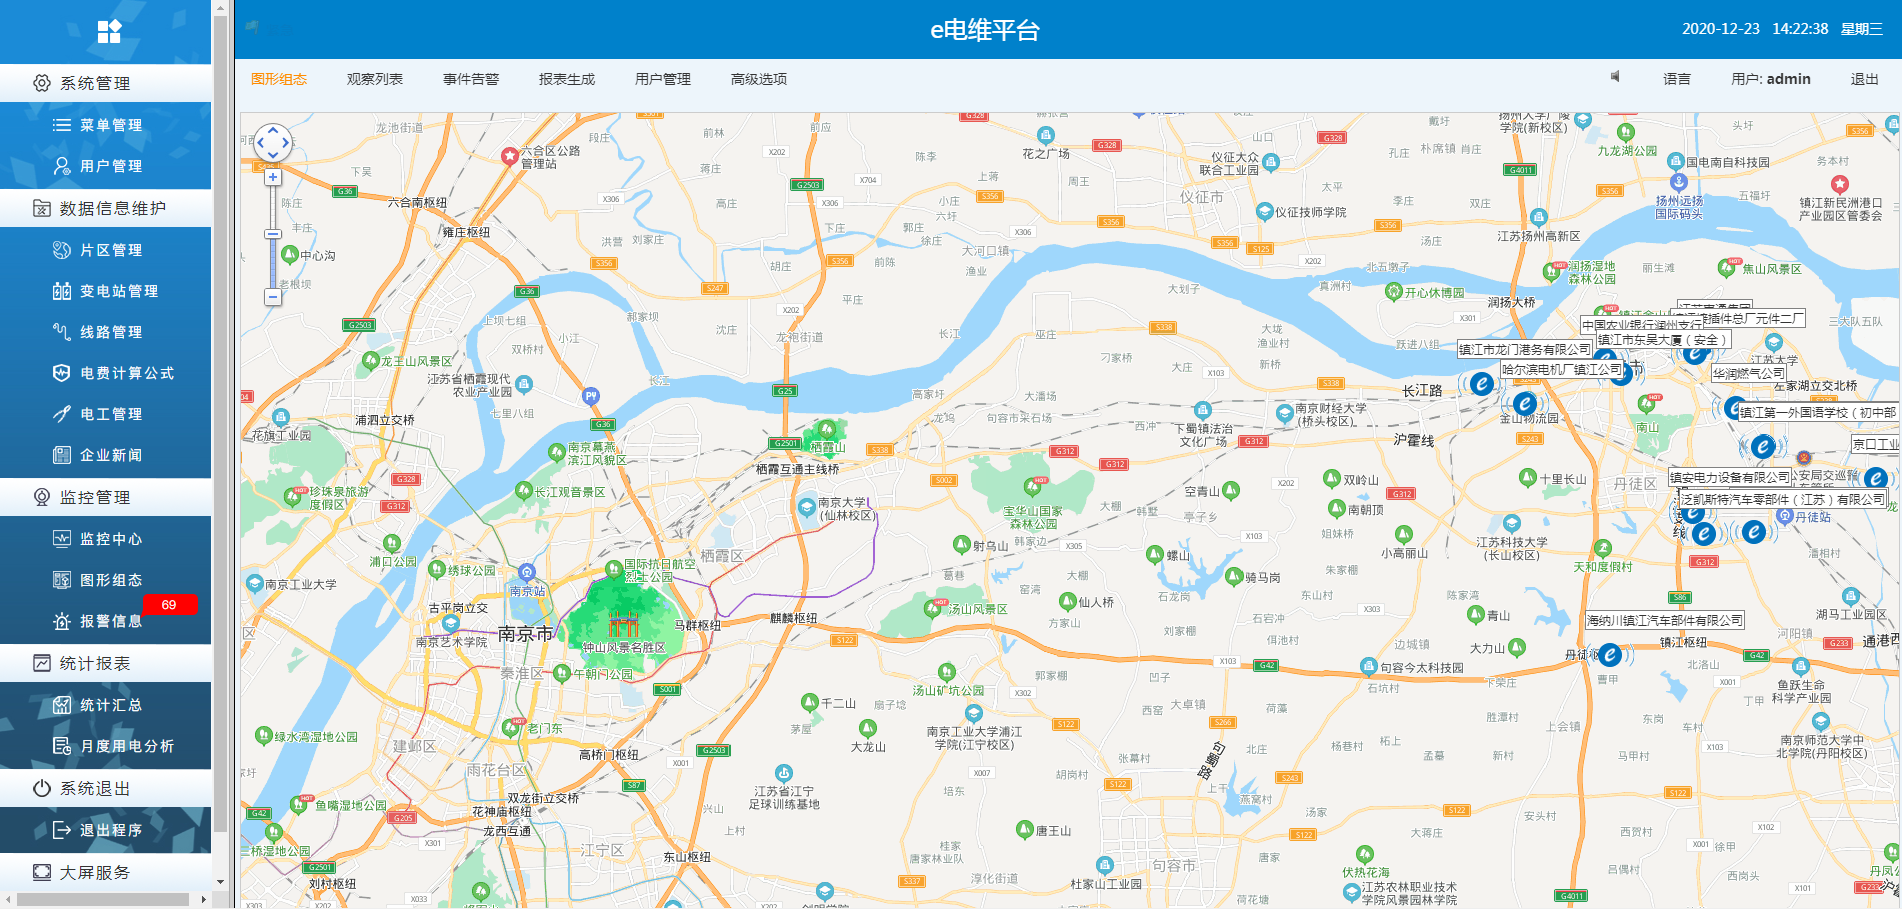
Task: Click the e-marker left of the 长江路 label
Action: click(x=1481, y=384)
